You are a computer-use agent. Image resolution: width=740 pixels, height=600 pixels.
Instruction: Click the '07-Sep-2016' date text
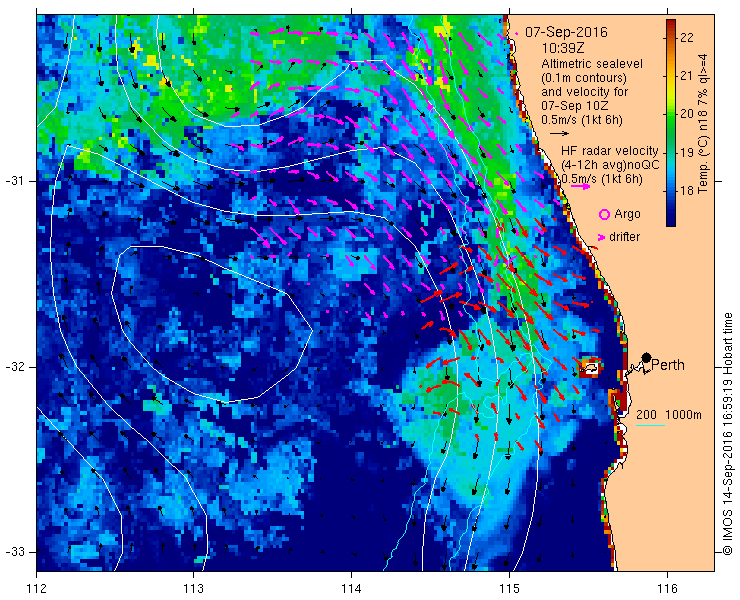click(566, 33)
